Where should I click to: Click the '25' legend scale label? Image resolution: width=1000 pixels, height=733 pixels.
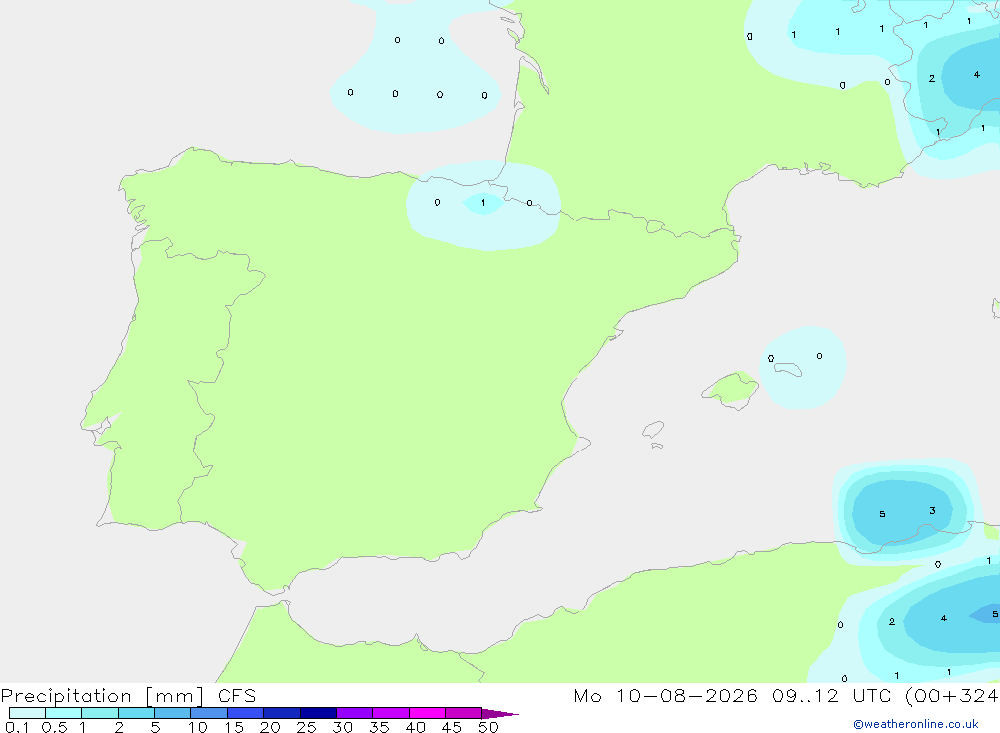point(306,727)
